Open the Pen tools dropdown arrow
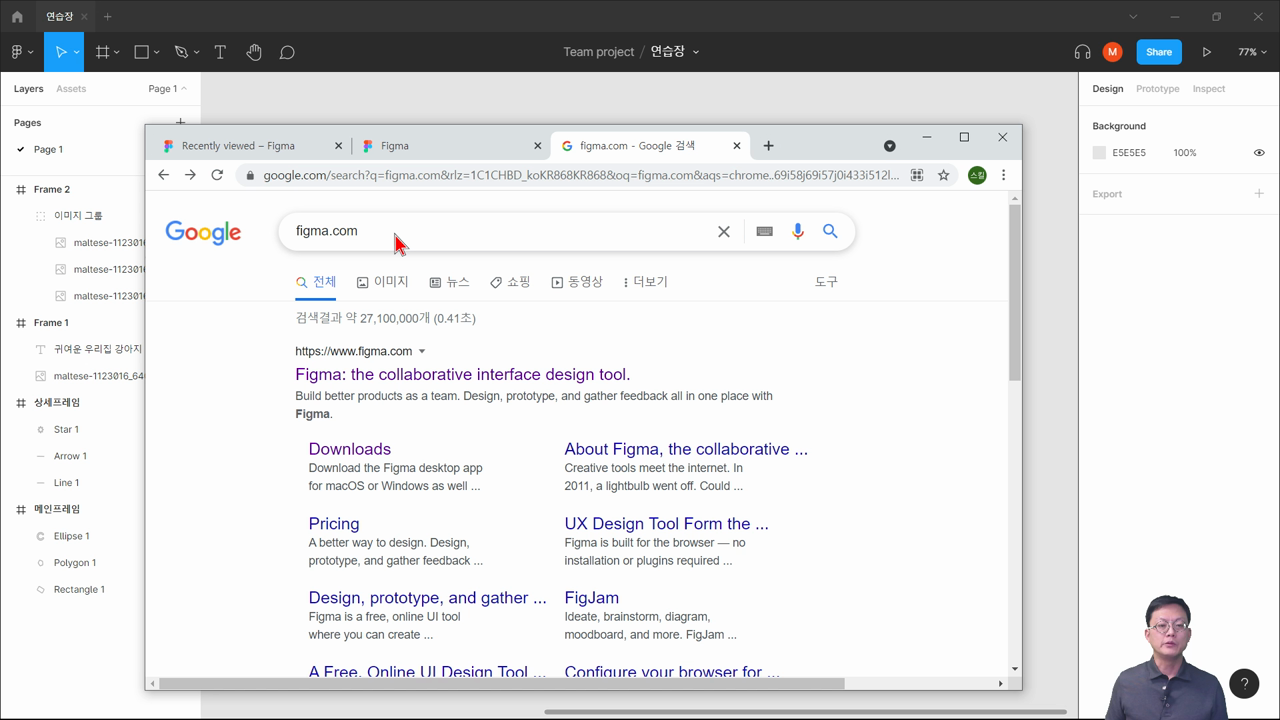The width and height of the screenshot is (1280, 720). pyautogui.click(x=196, y=52)
